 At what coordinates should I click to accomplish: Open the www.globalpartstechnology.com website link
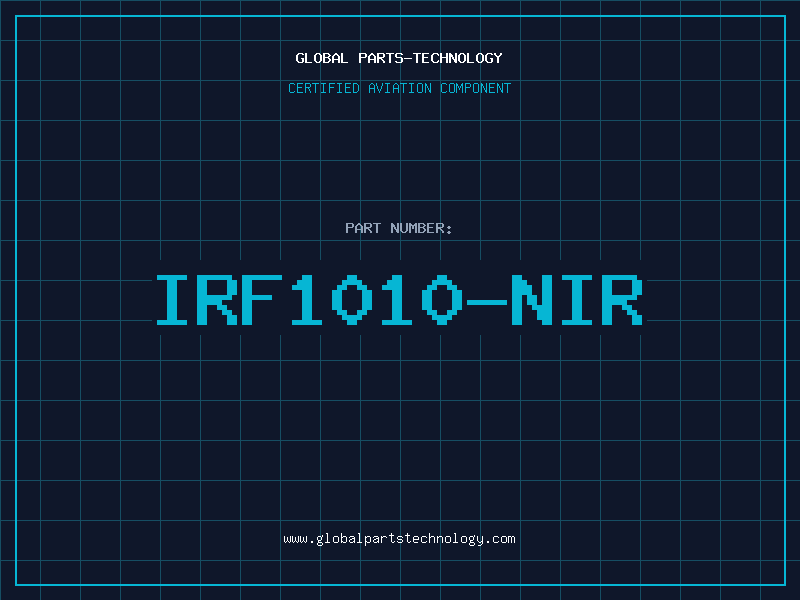pyautogui.click(x=399, y=539)
